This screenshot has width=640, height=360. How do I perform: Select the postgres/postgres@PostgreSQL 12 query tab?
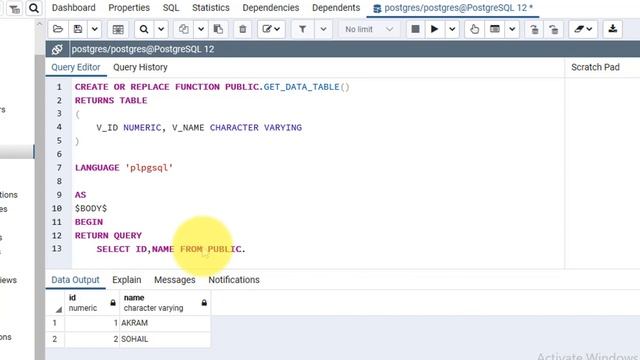pyautogui.click(x=453, y=8)
